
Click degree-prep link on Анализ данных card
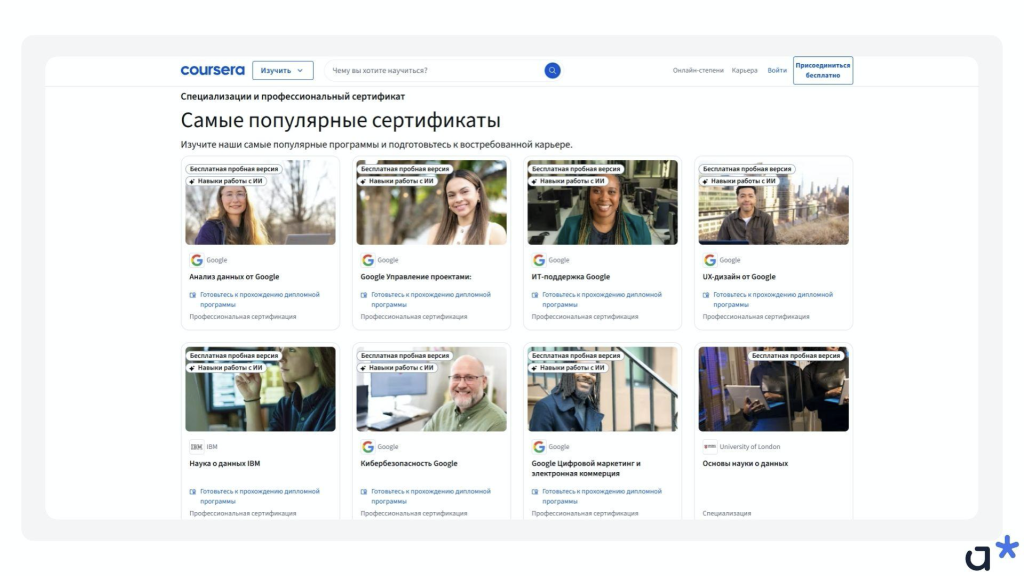(260, 299)
